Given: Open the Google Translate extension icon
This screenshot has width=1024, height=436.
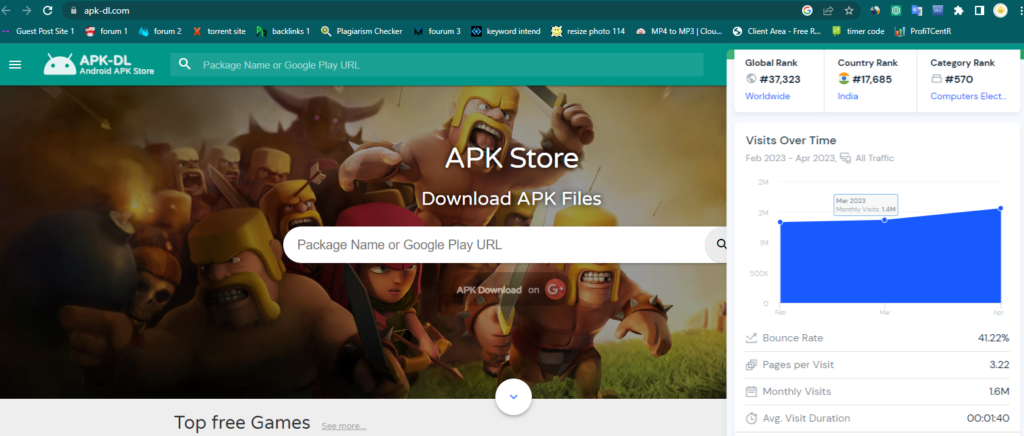Looking at the screenshot, I should (x=917, y=10).
